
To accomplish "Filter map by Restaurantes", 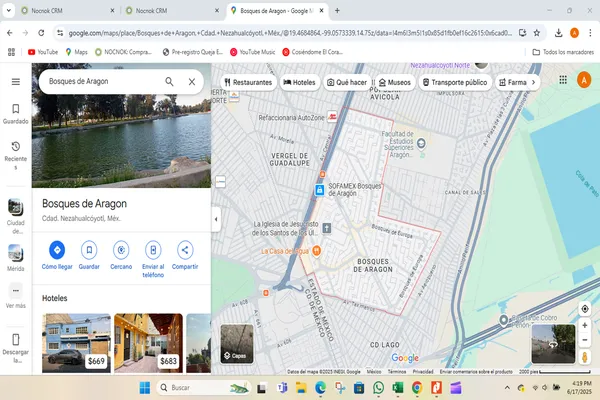I will [248, 82].
